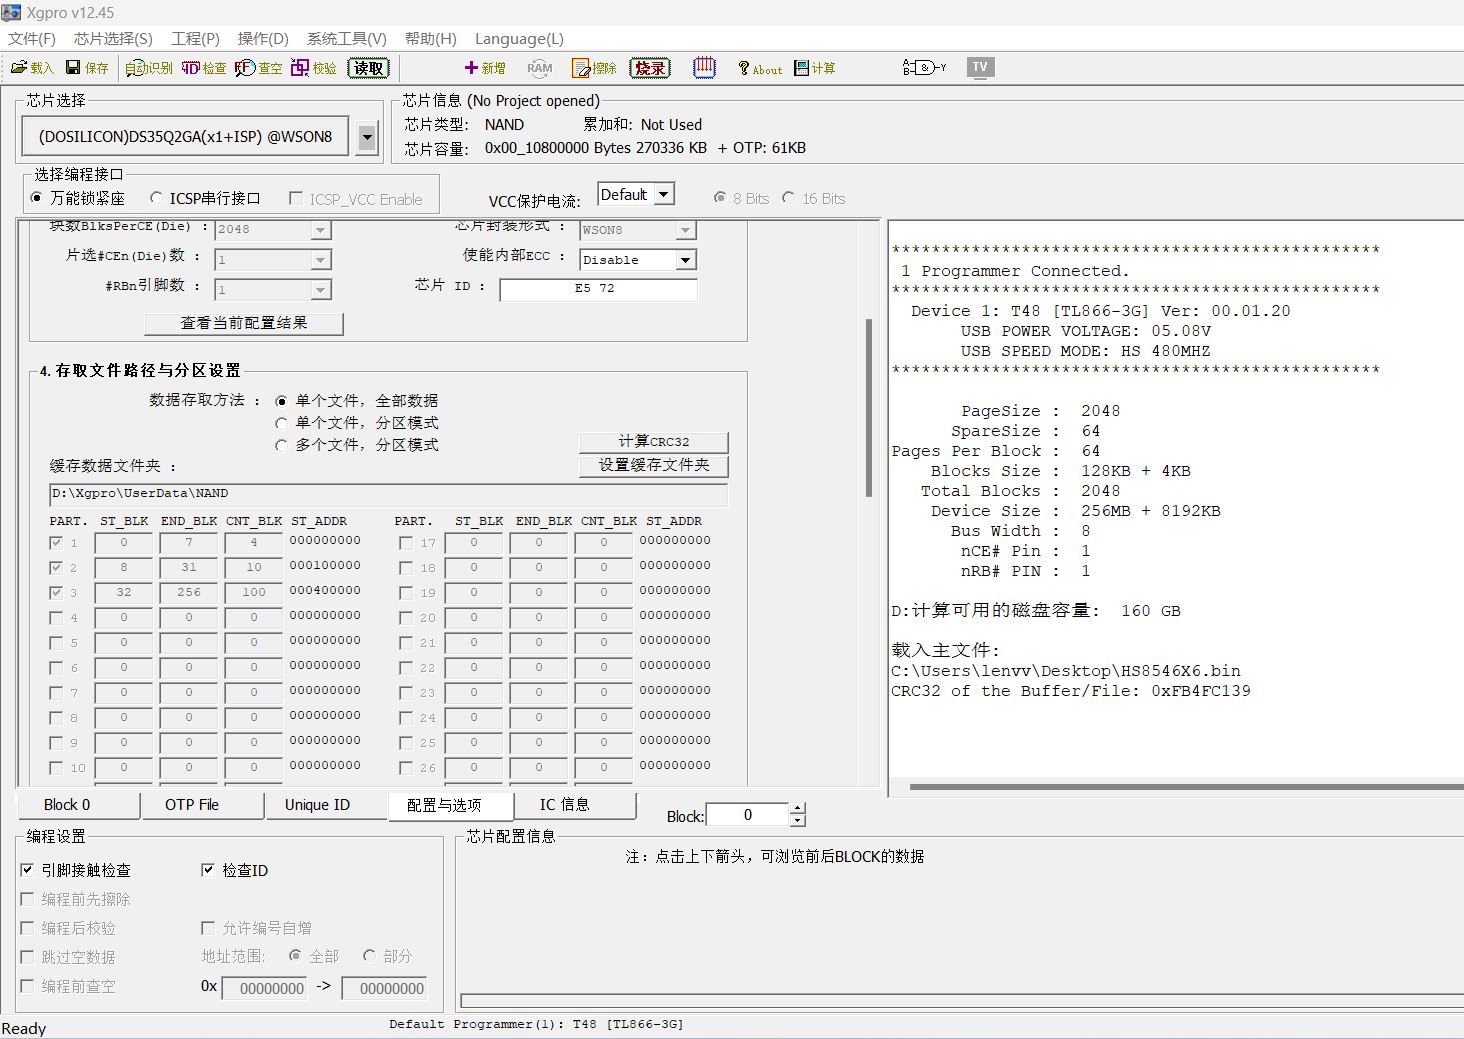Viewport: 1464px width, 1039px height.
Task: Click the TV toolbar icon
Action: 980,67
